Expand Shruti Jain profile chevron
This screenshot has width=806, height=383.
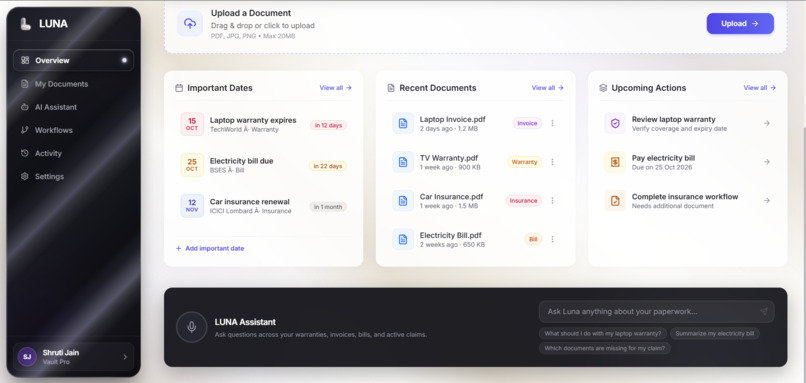[x=125, y=357]
